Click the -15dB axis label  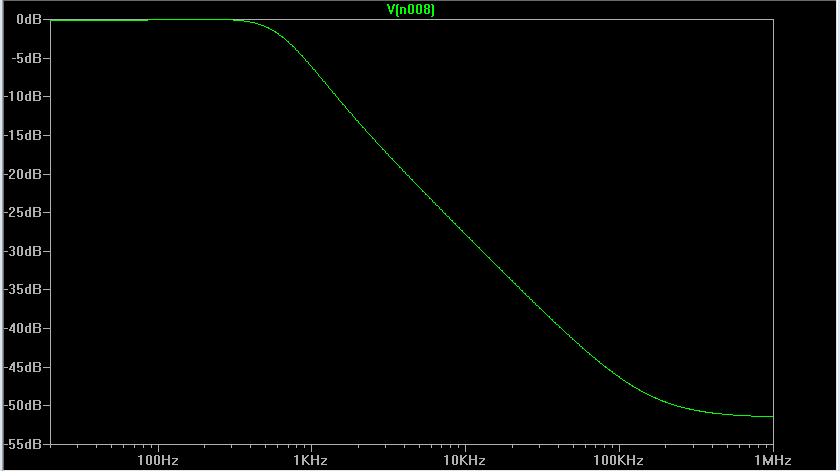click(23, 136)
